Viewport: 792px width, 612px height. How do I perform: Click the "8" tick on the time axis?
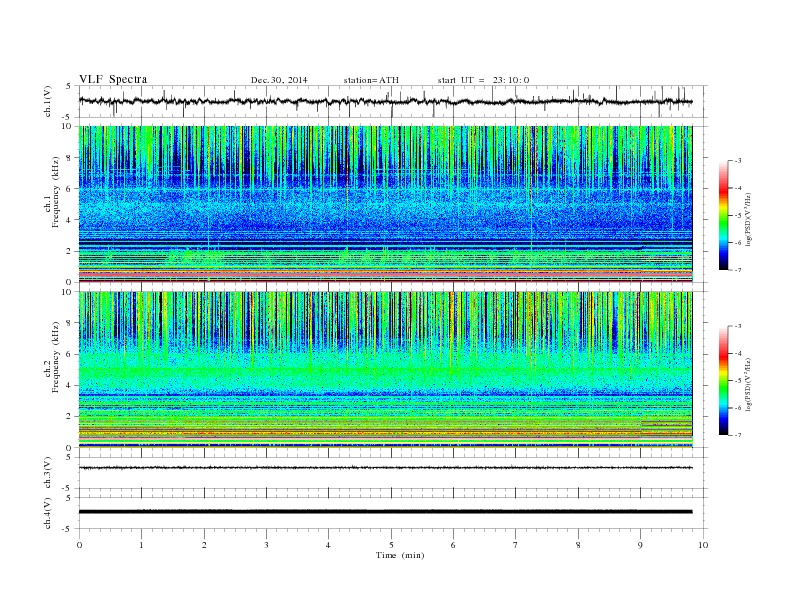coord(578,545)
